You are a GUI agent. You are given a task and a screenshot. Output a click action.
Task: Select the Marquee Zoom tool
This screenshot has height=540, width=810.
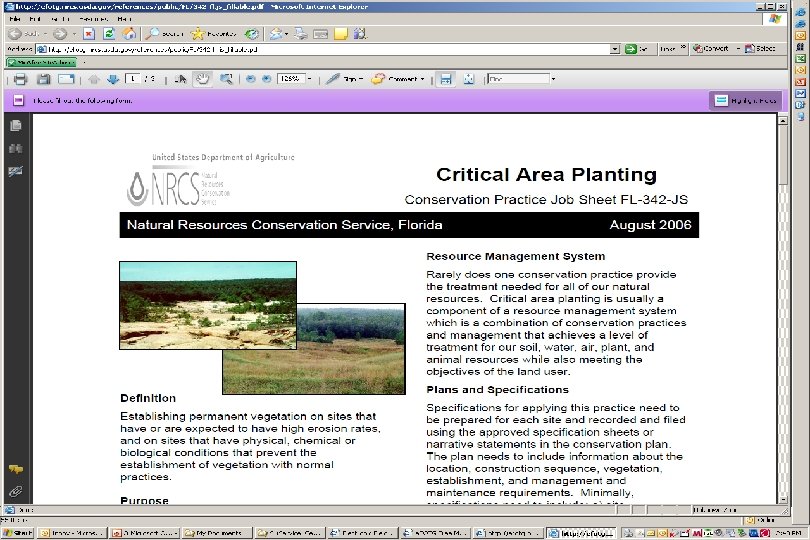point(226,79)
